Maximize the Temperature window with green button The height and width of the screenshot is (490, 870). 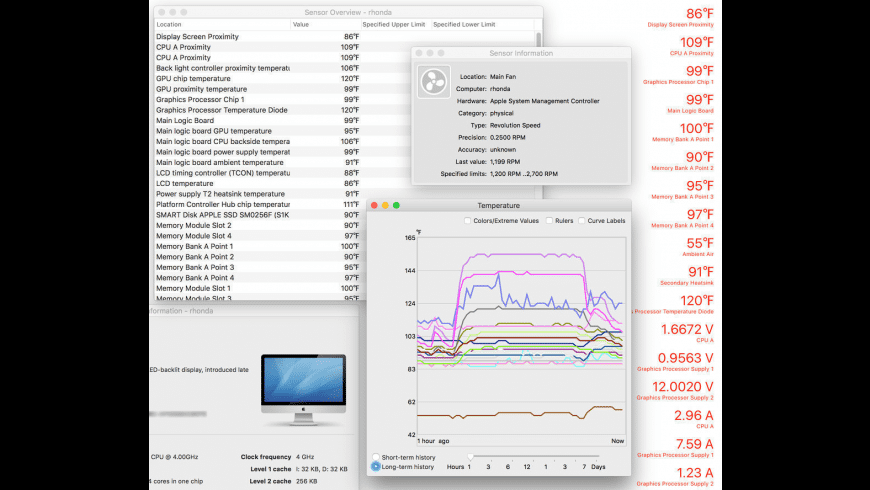click(396, 205)
